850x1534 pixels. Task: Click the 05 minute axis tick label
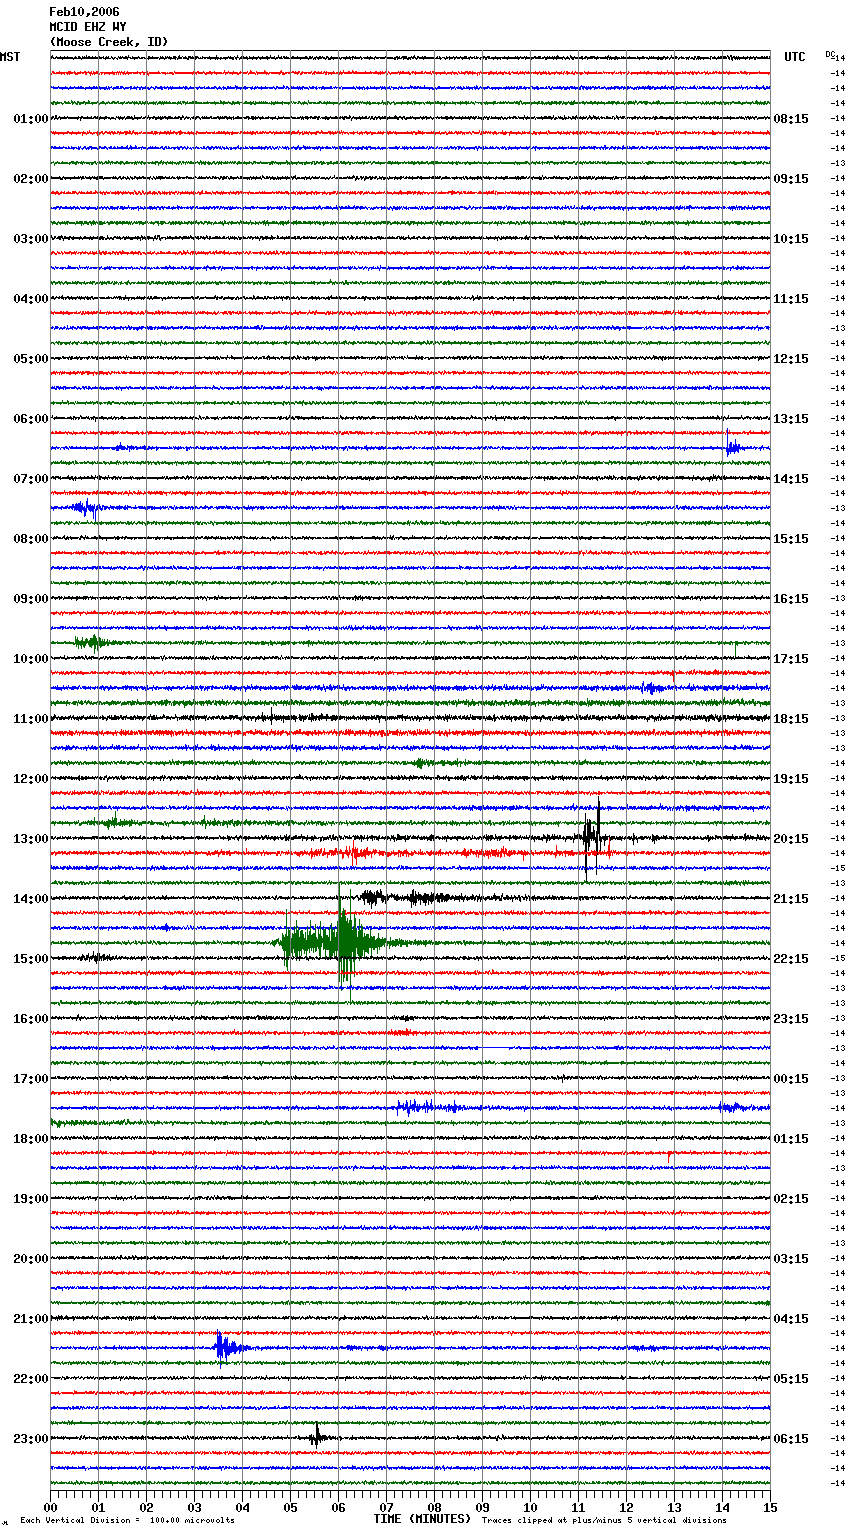[290, 1507]
